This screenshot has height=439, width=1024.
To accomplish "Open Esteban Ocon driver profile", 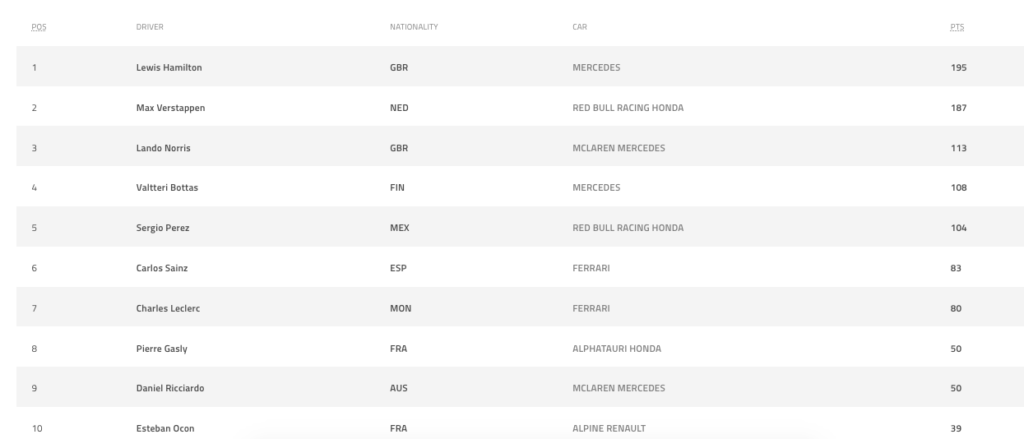I will click(165, 429).
